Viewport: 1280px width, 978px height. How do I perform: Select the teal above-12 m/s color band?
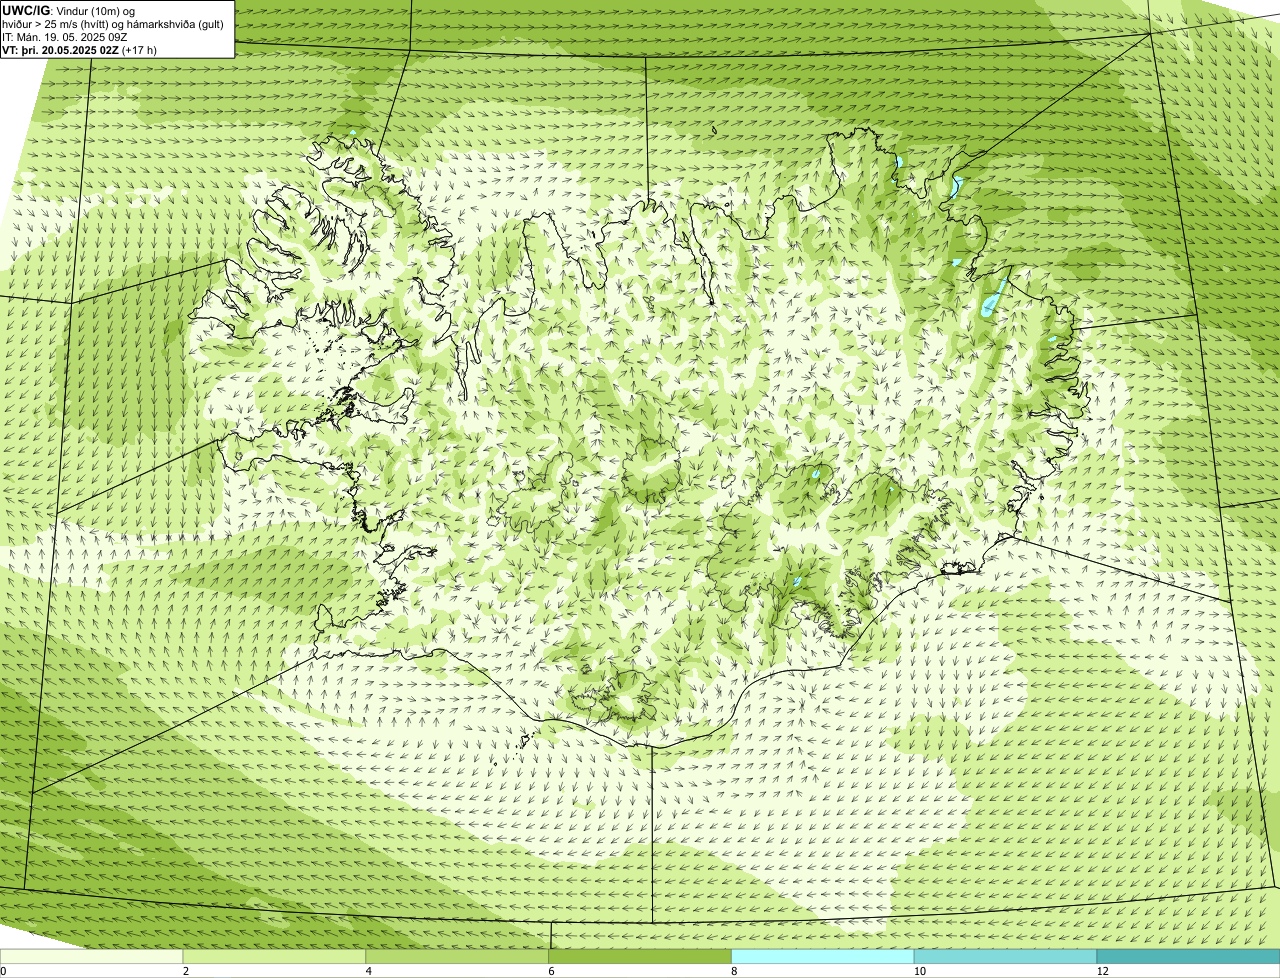pos(1188,956)
